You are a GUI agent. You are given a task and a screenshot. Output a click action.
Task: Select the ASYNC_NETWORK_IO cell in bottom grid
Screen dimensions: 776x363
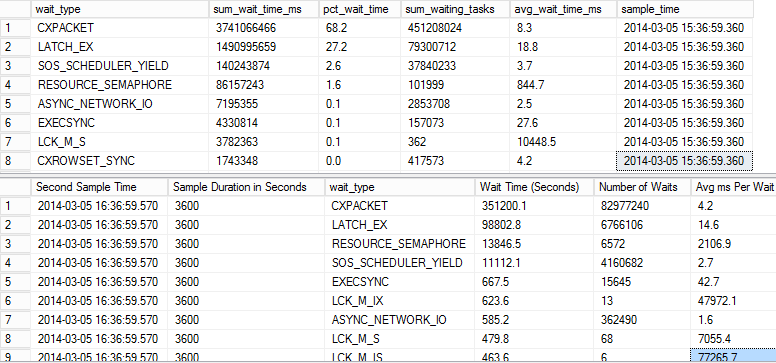click(400, 320)
